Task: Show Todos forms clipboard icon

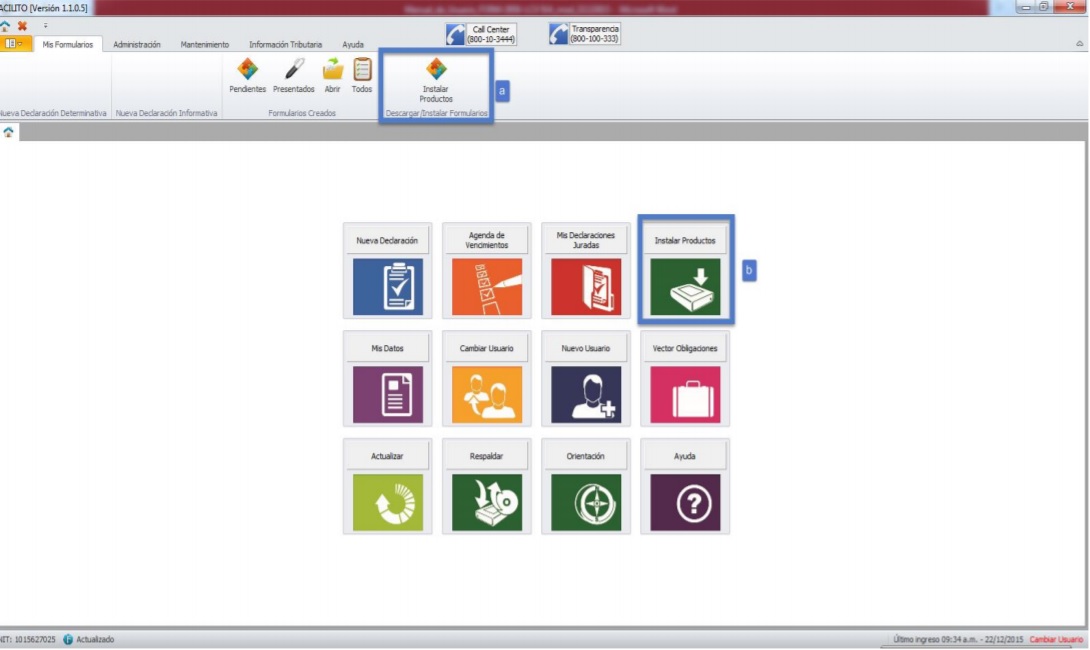Action: (x=362, y=69)
